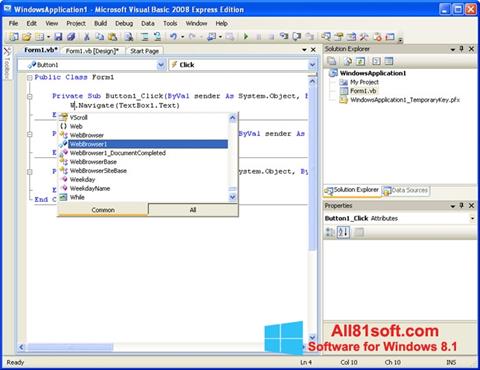Click the Paste clipboard icon

[x=113, y=37]
